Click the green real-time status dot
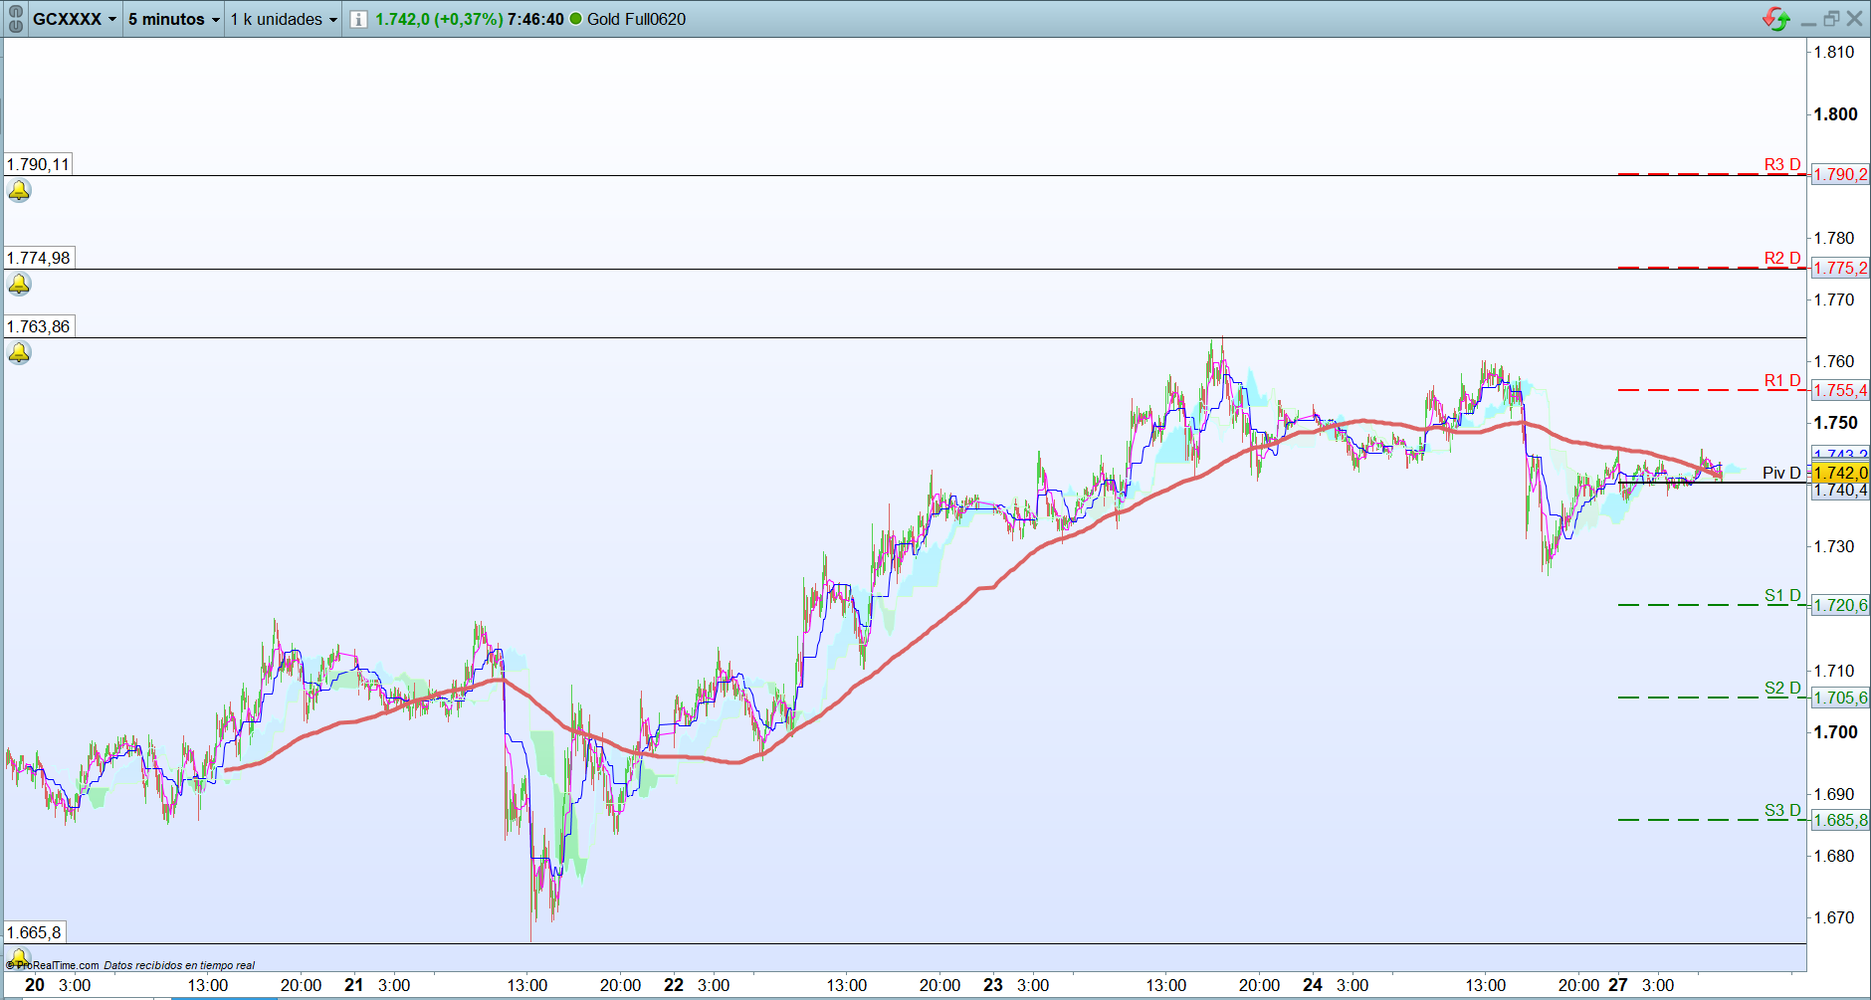The height and width of the screenshot is (1000, 1871). tap(576, 19)
